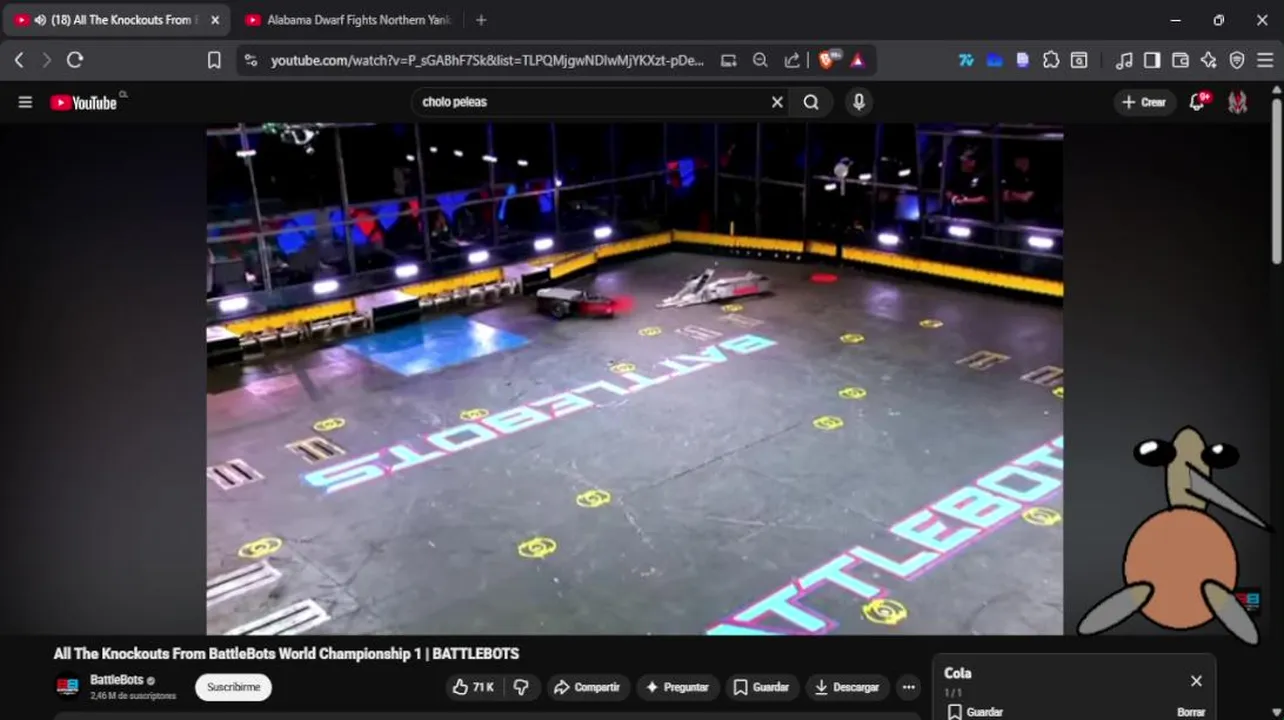Click the Crear button
The image size is (1284, 720).
(x=1144, y=102)
